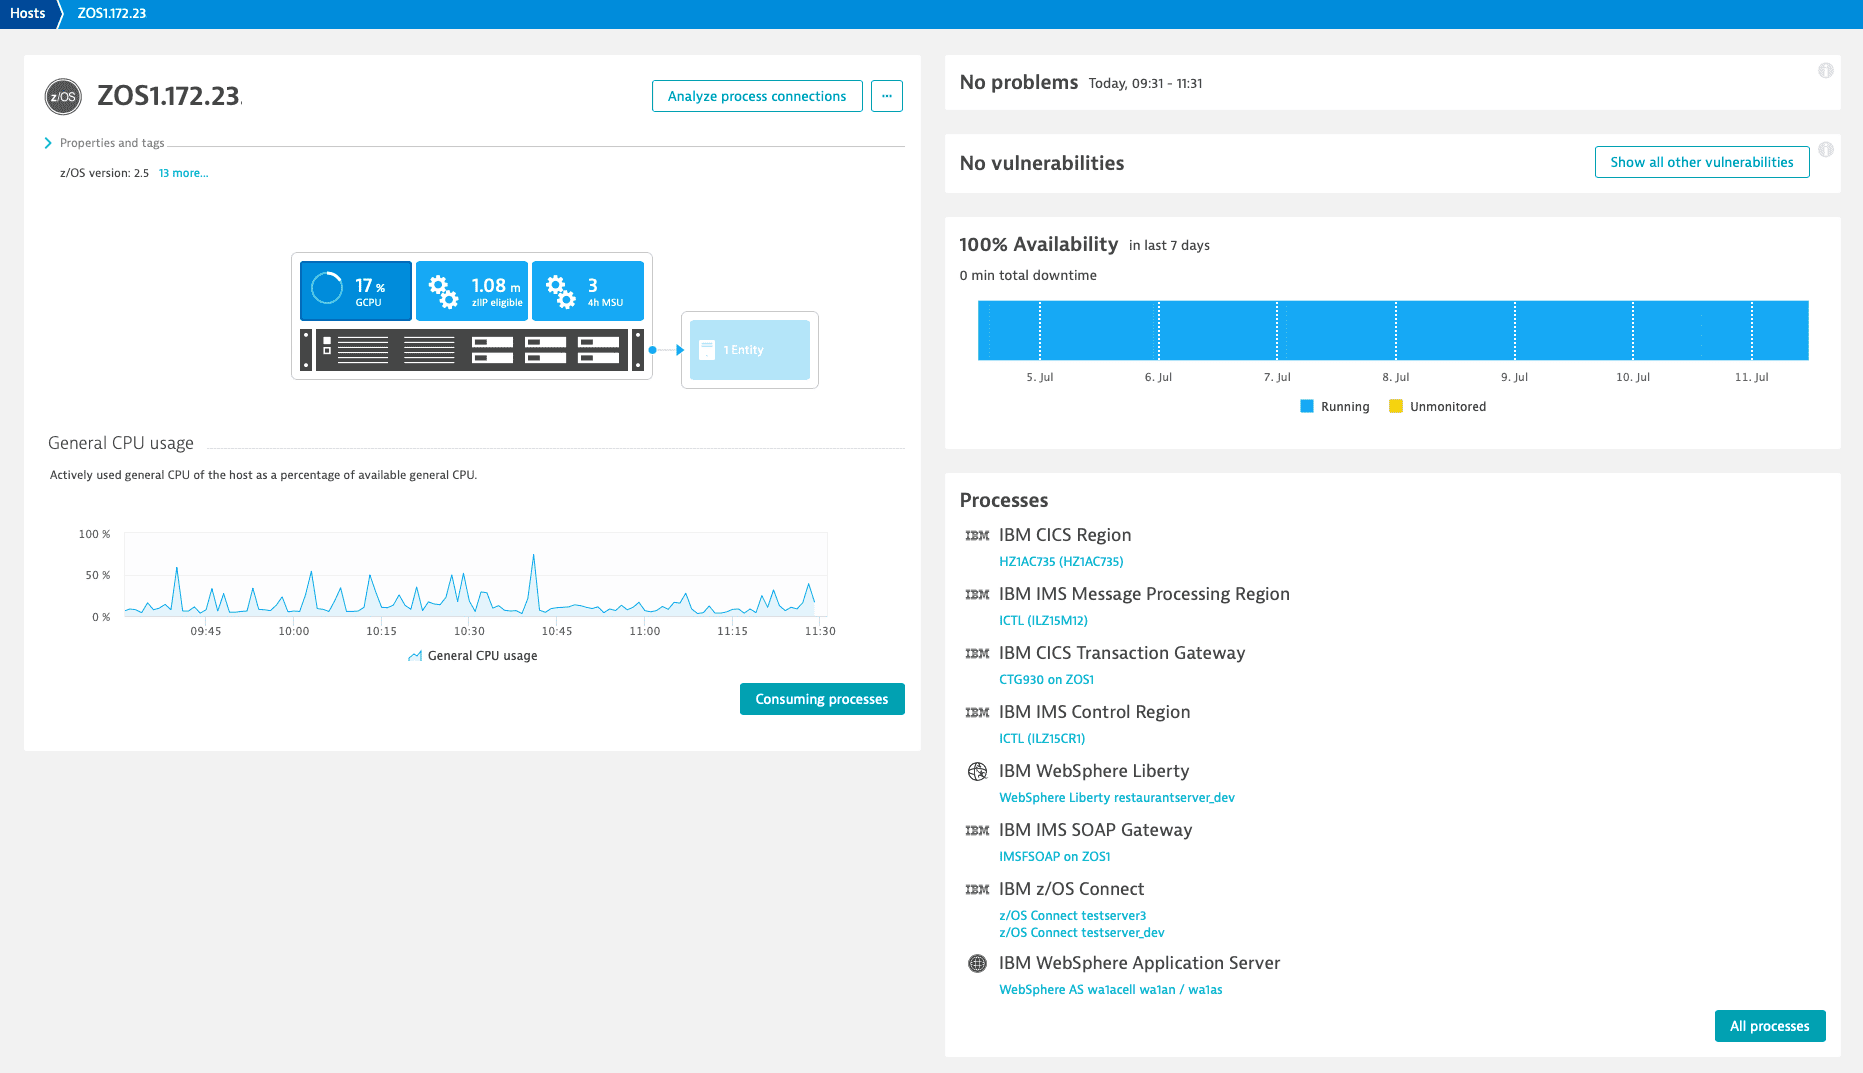Click the IBM WebSphere Liberty icon

977,771
